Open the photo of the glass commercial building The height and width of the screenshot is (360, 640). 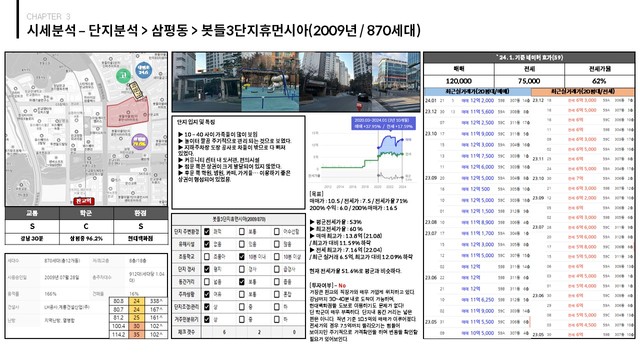click(x=396, y=82)
